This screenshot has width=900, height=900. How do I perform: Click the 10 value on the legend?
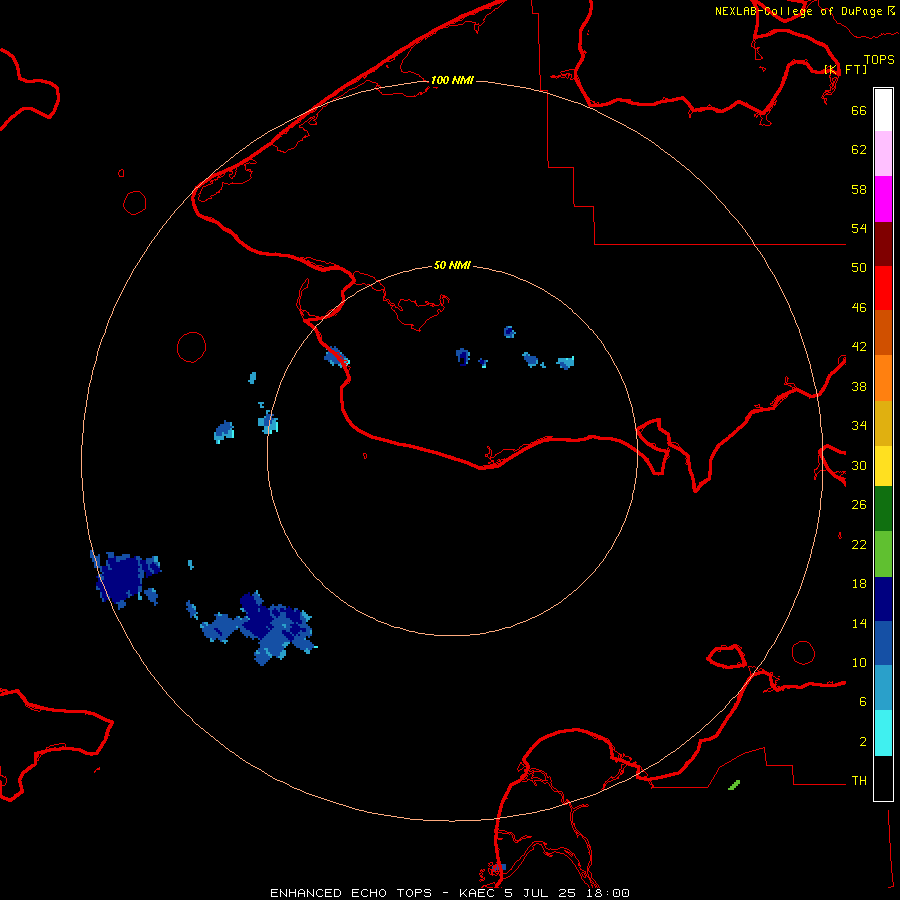point(859,662)
